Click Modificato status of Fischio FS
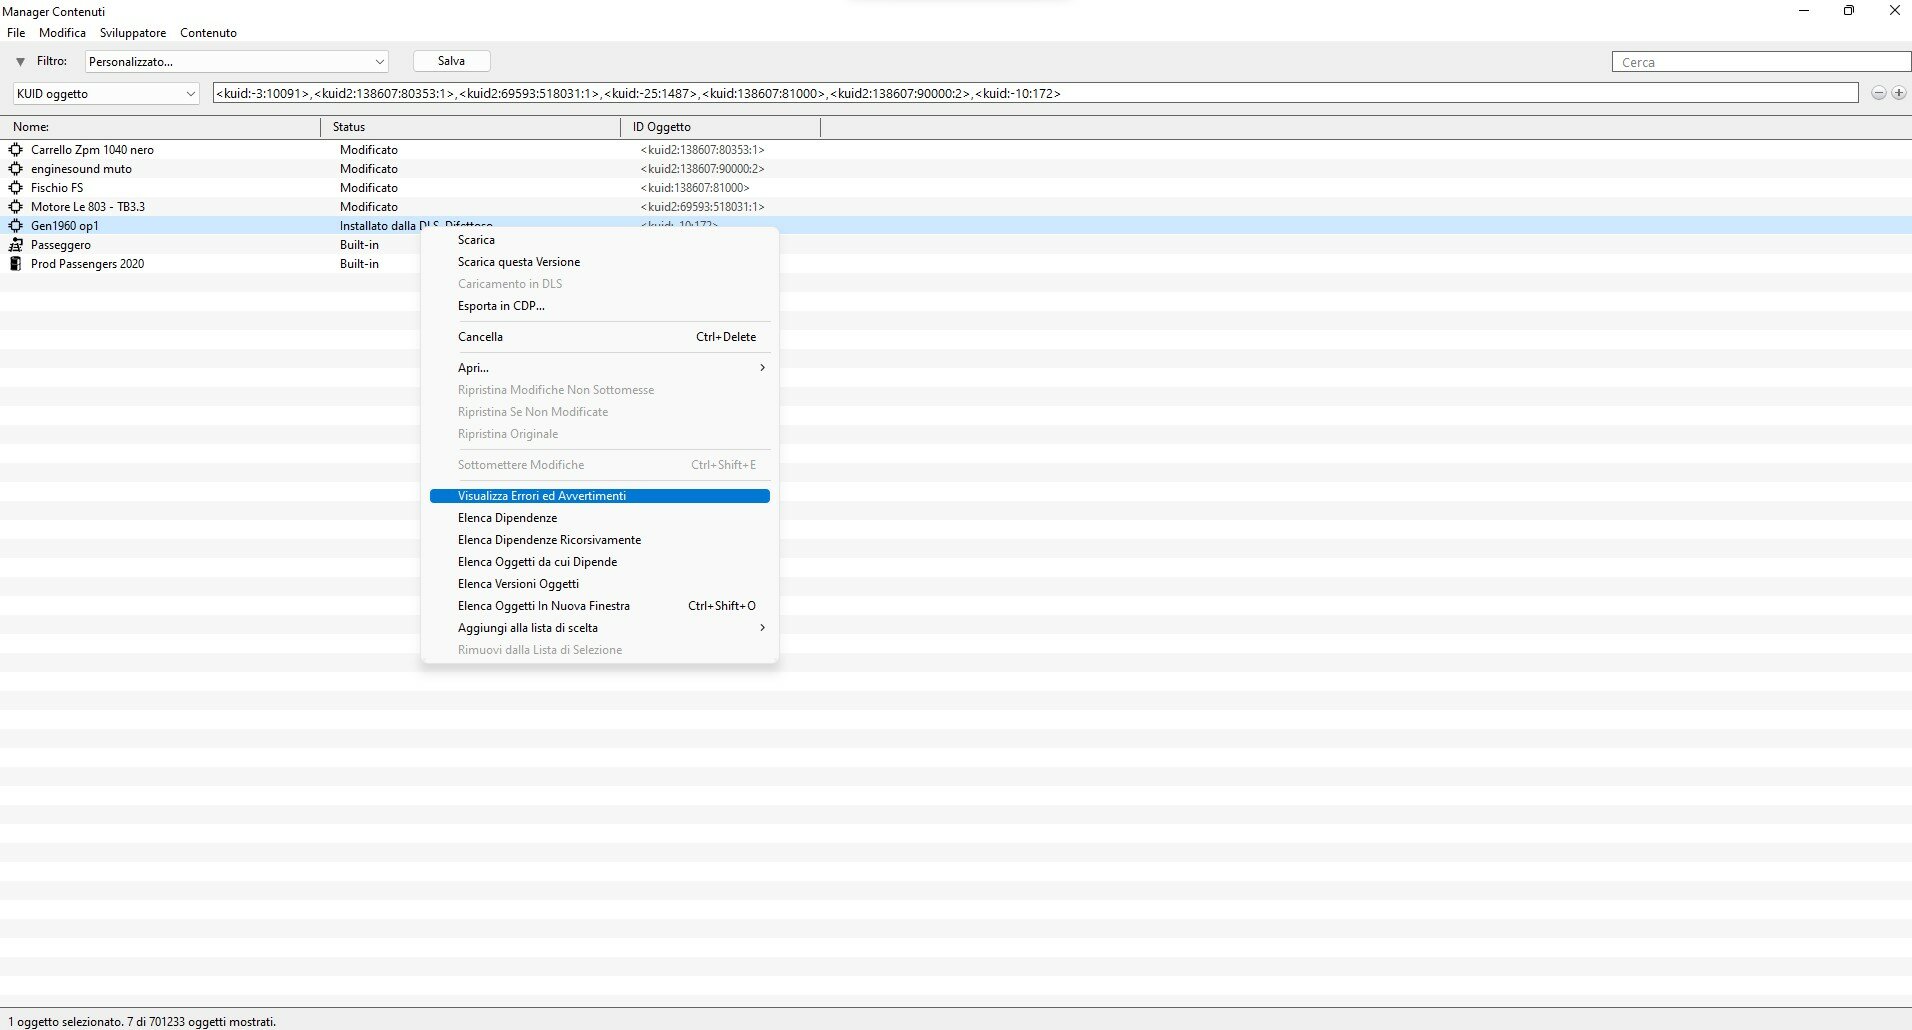 (368, 188)
